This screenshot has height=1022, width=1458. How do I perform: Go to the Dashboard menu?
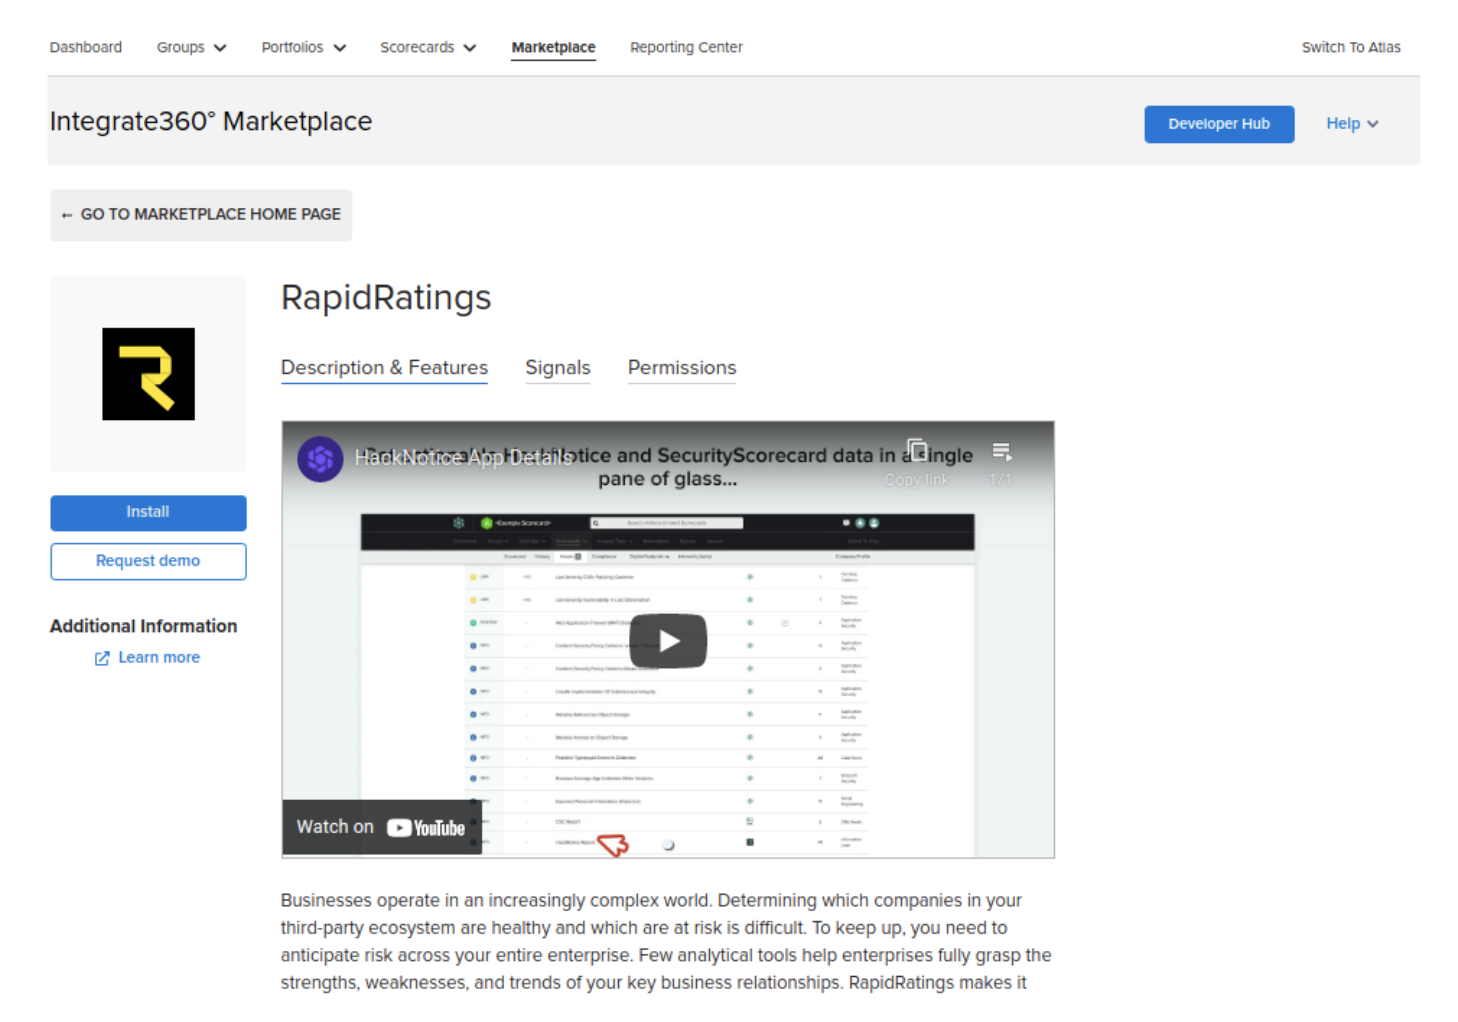pyautogui.click(x=86, y=47)
